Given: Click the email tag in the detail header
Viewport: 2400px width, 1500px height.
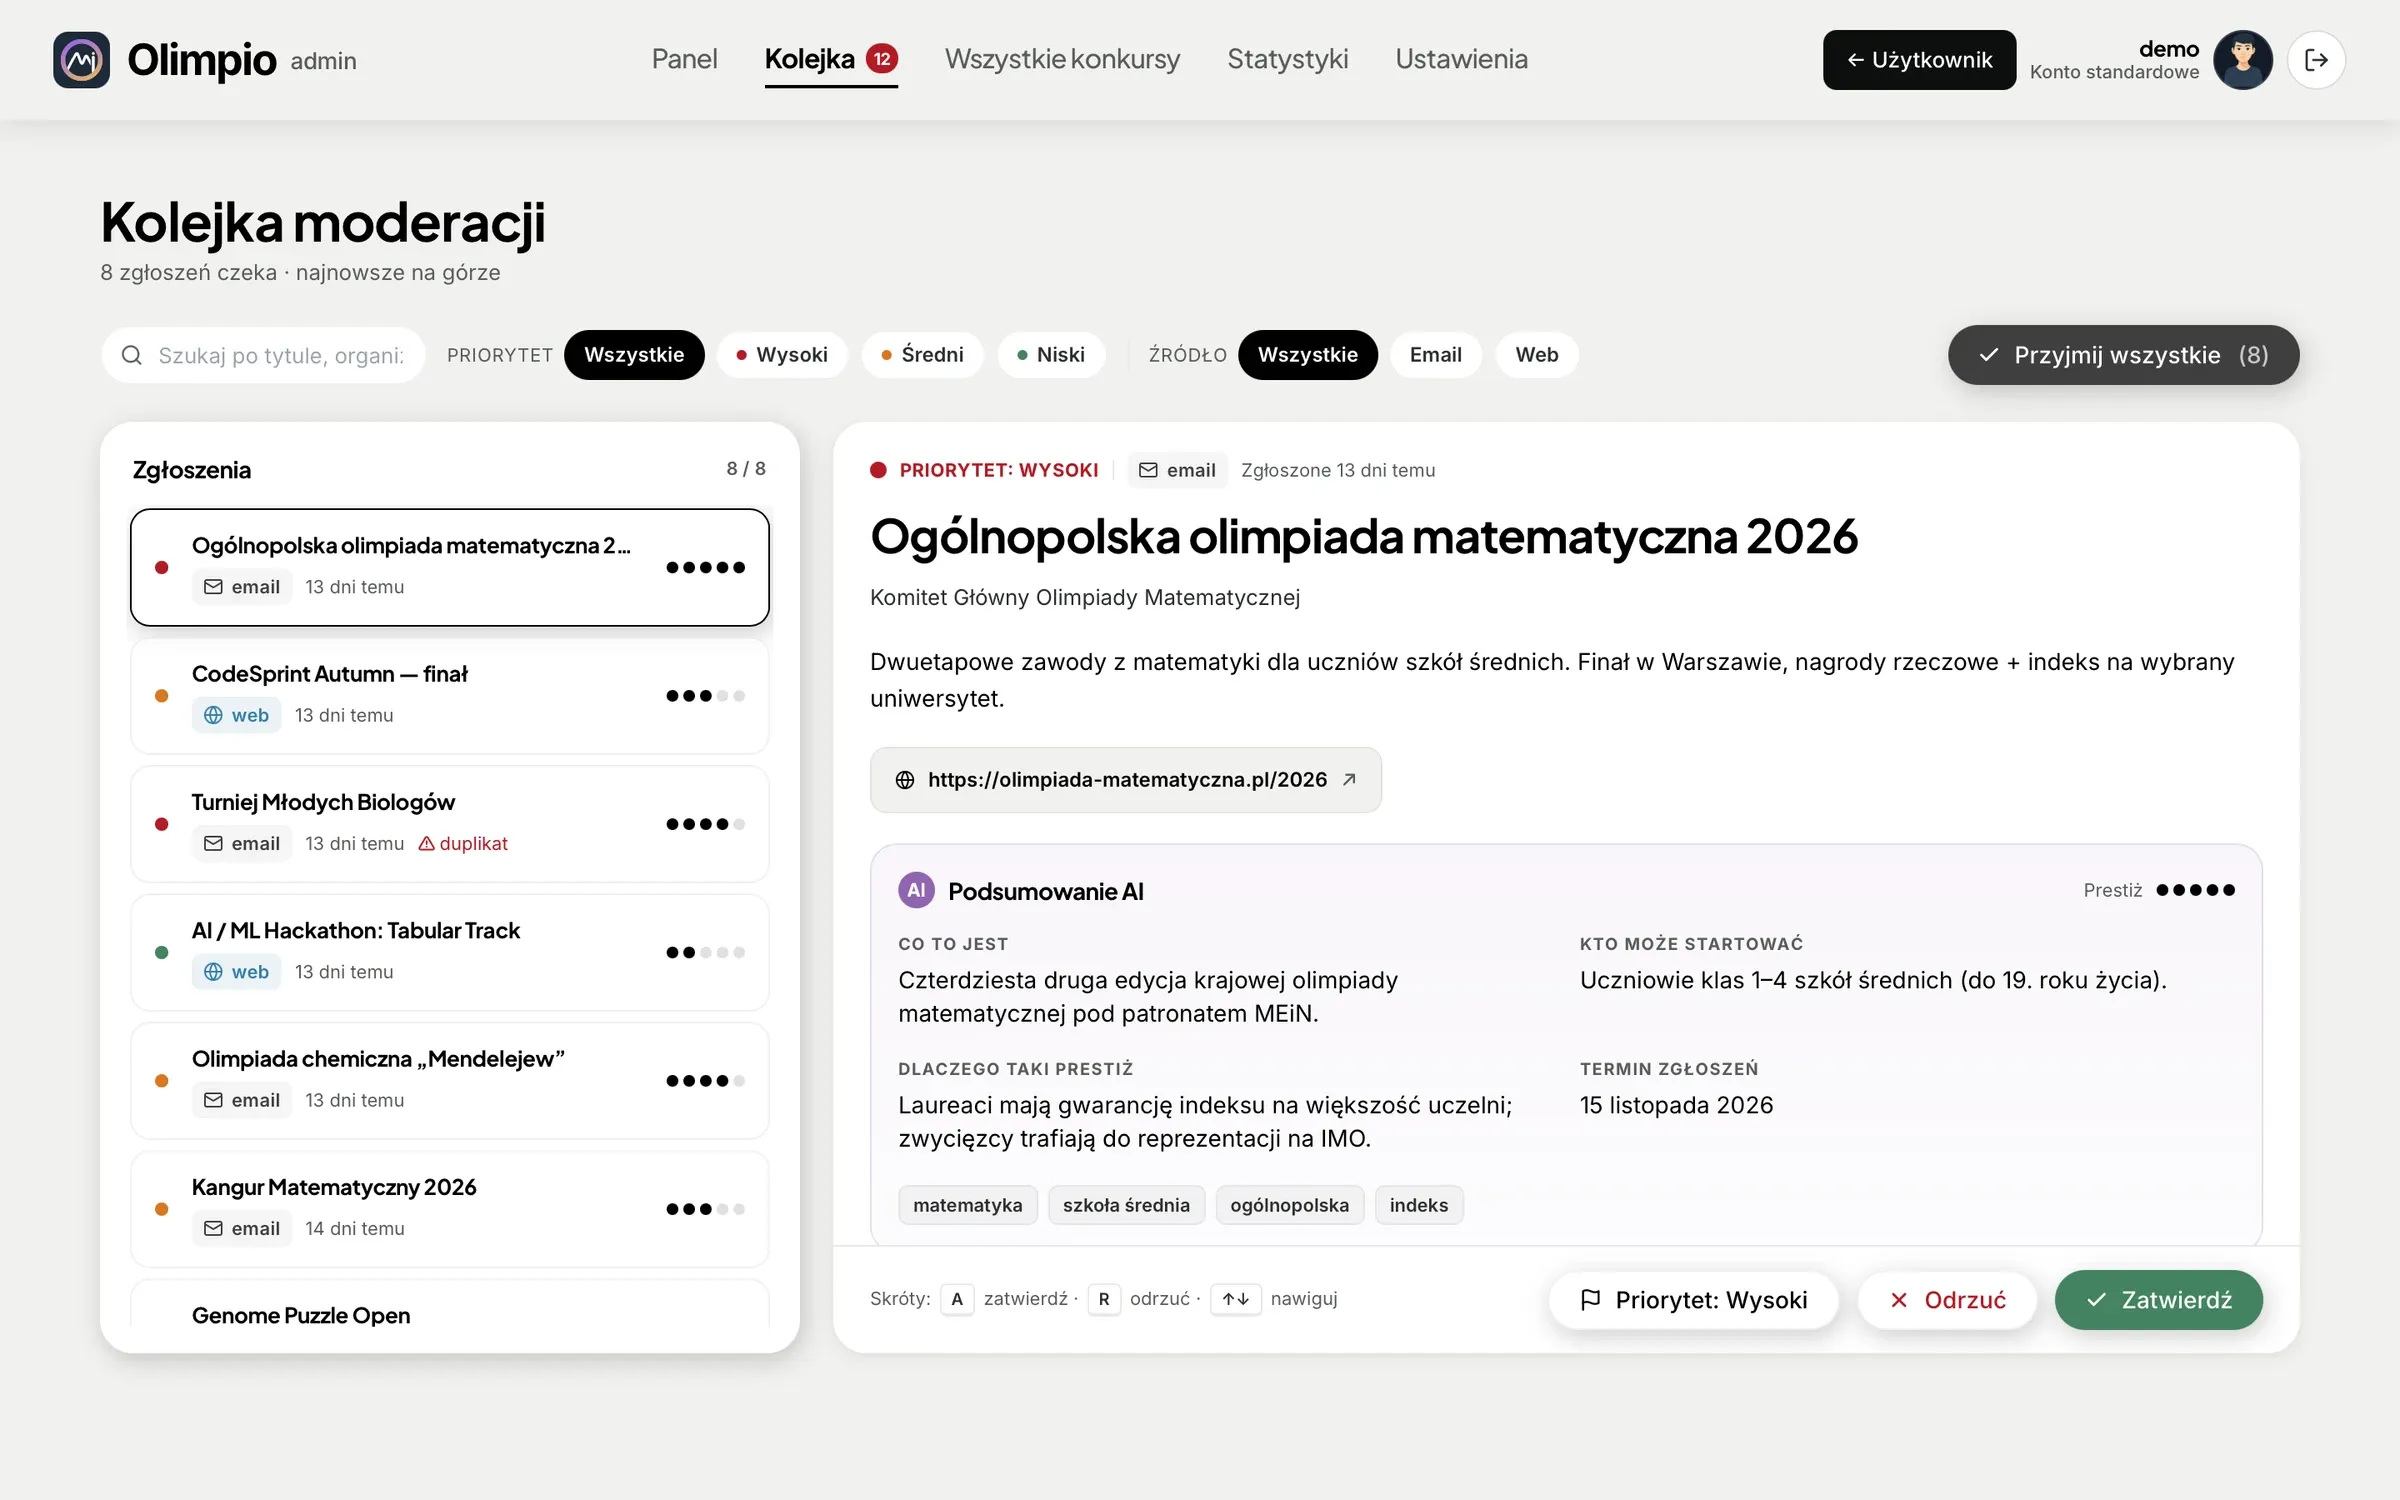Looking at the screenshot, I should [1177, 470].
